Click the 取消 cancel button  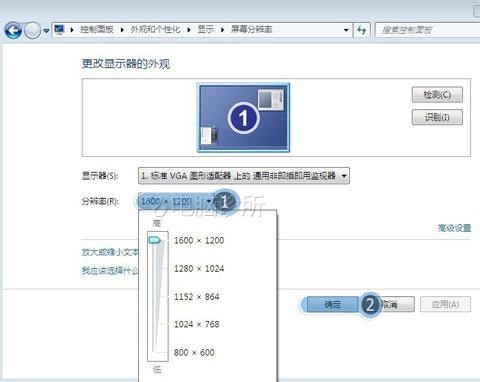click(x=392, y=304)
